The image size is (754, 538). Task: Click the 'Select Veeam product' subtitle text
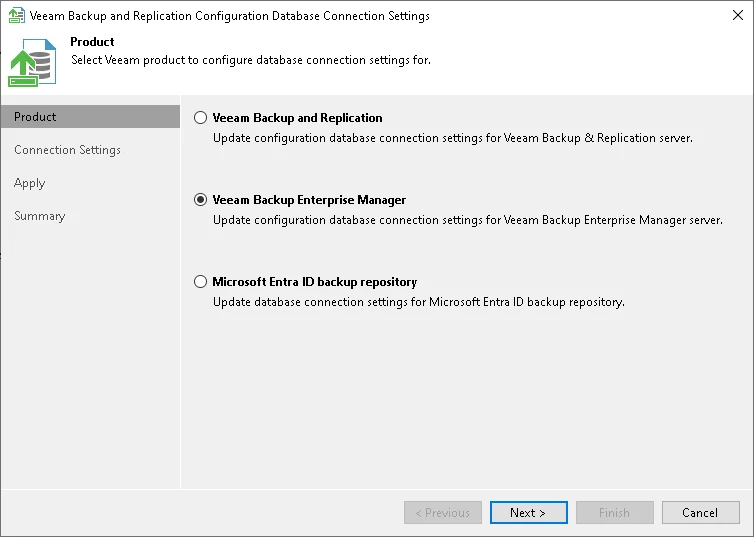coord(251,60)
